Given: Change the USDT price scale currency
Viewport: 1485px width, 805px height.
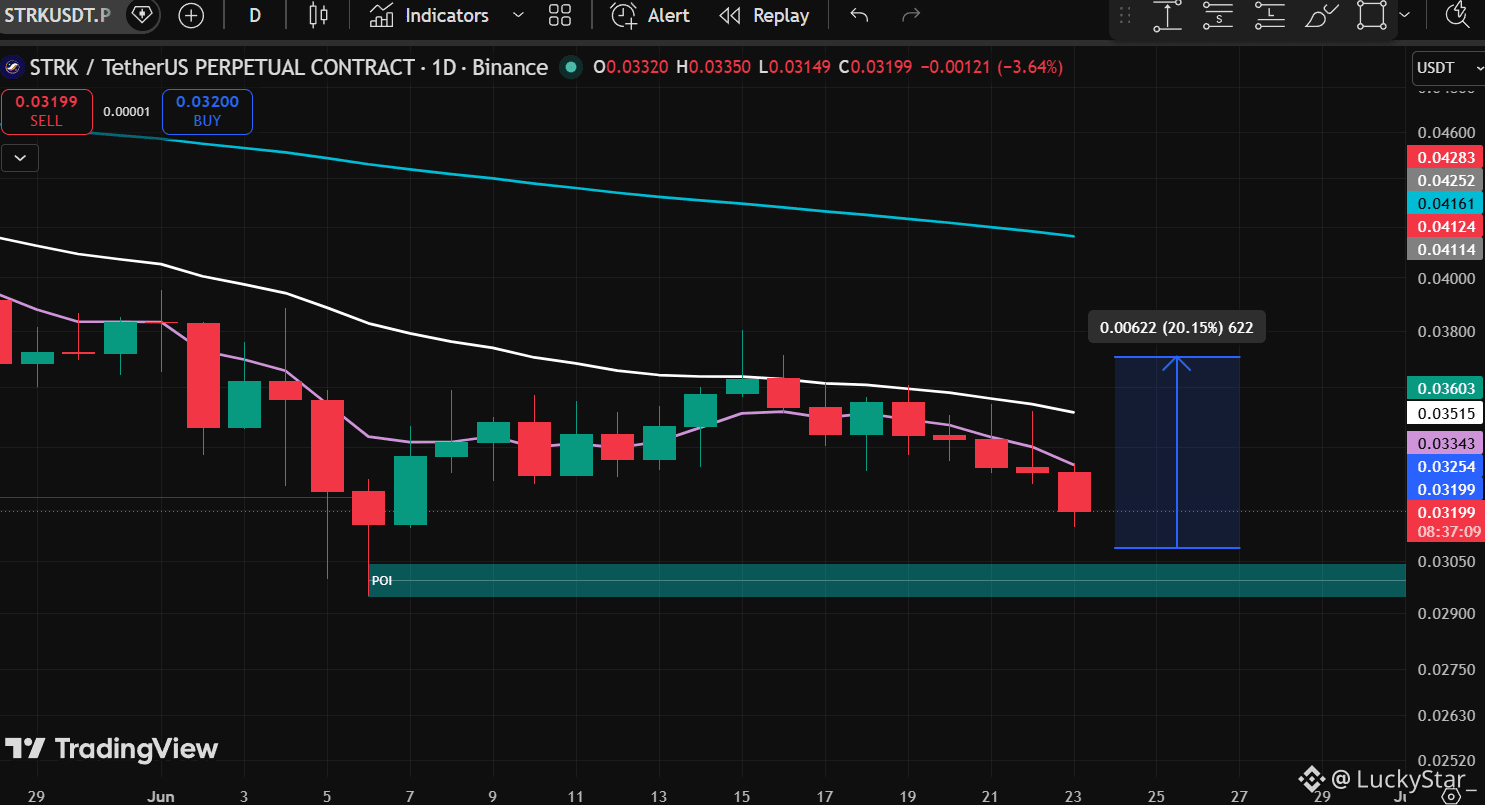Looking at the screenshot, I should click(x=1448, y=68).
